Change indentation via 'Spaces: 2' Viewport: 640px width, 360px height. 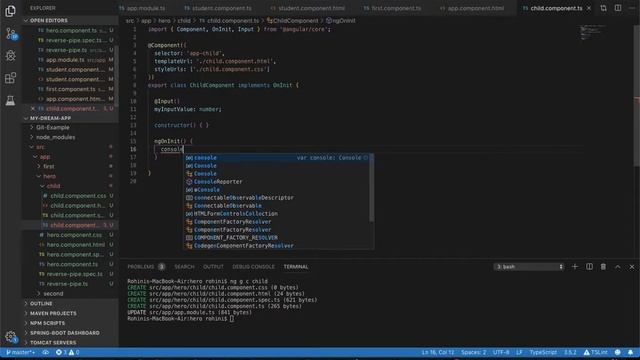tap(473, 352)
